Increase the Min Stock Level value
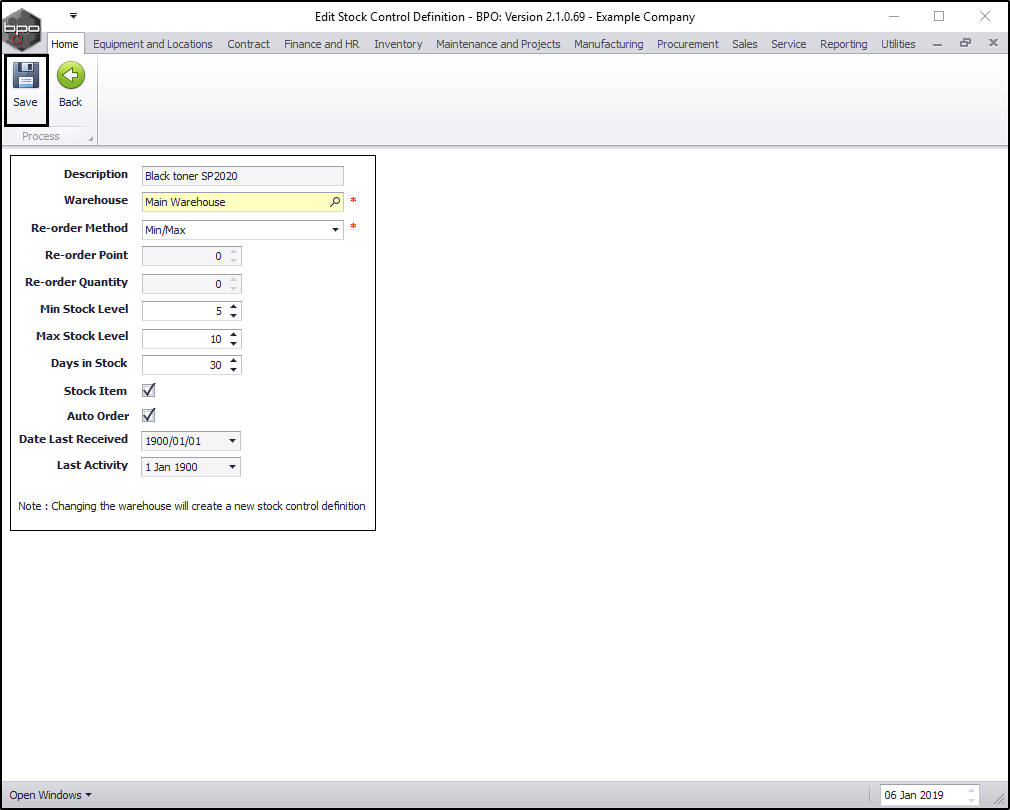Screen dimensions: 1010x810 234,306
